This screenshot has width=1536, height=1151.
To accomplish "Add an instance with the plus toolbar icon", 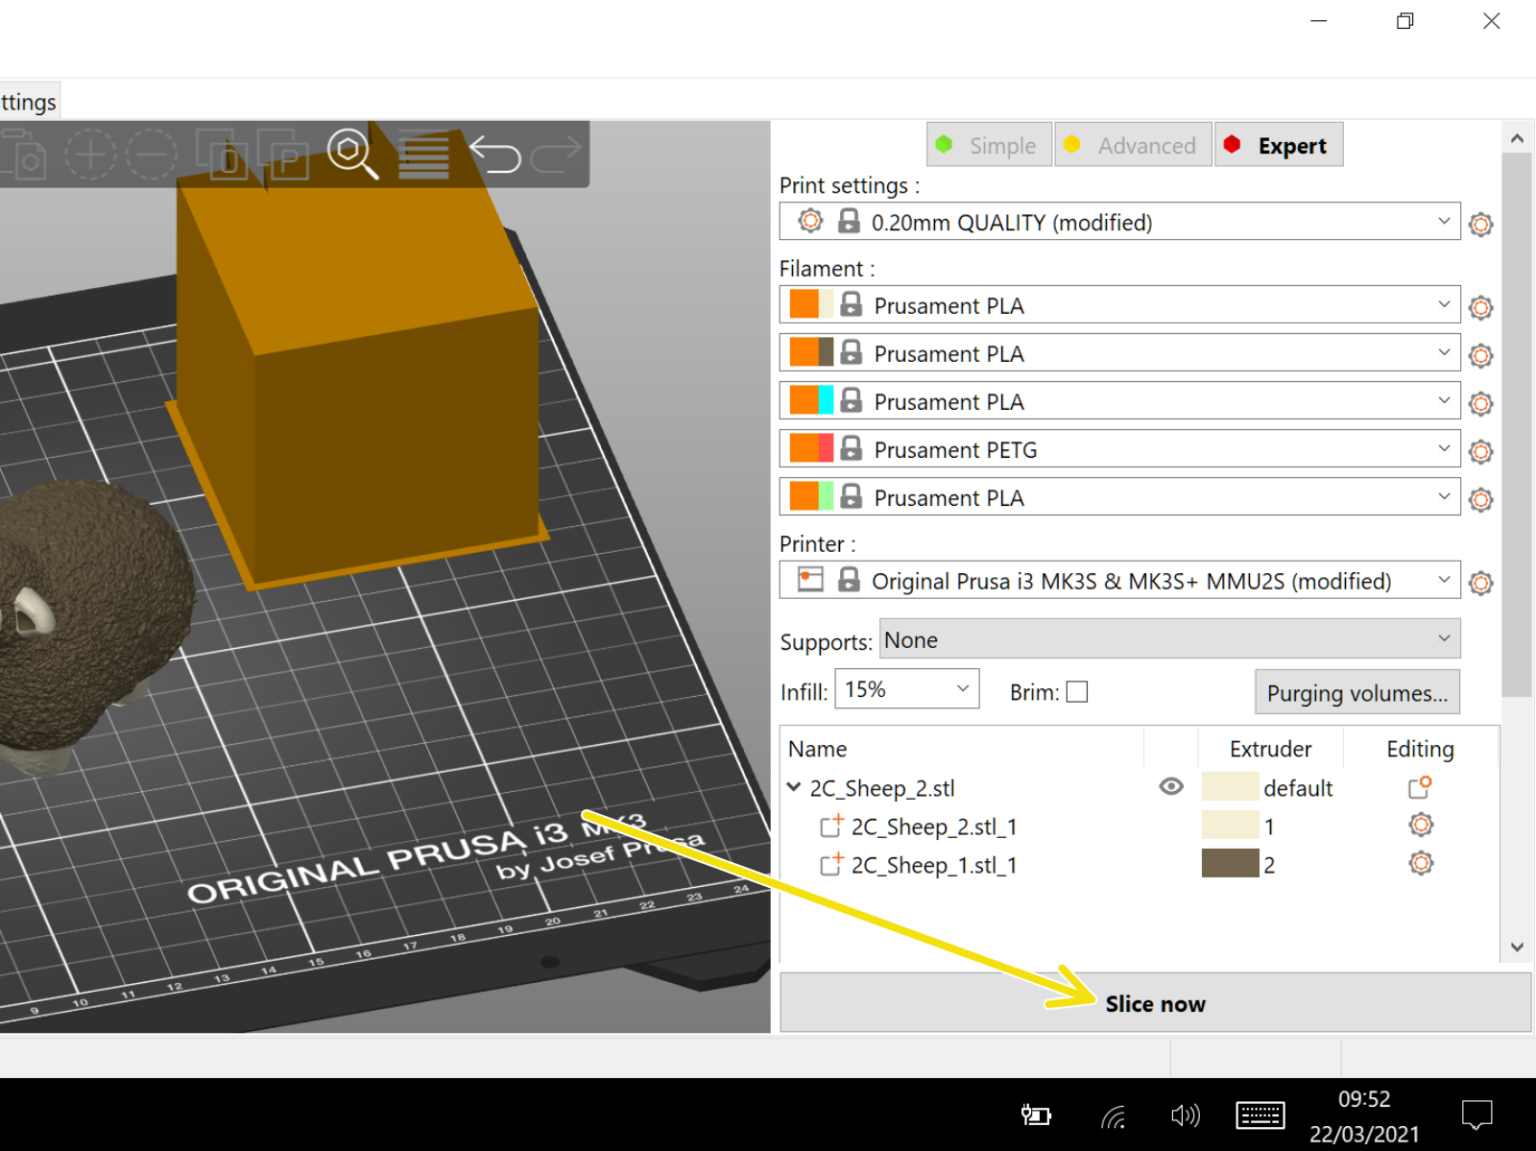I will click(x=91, y=152).
